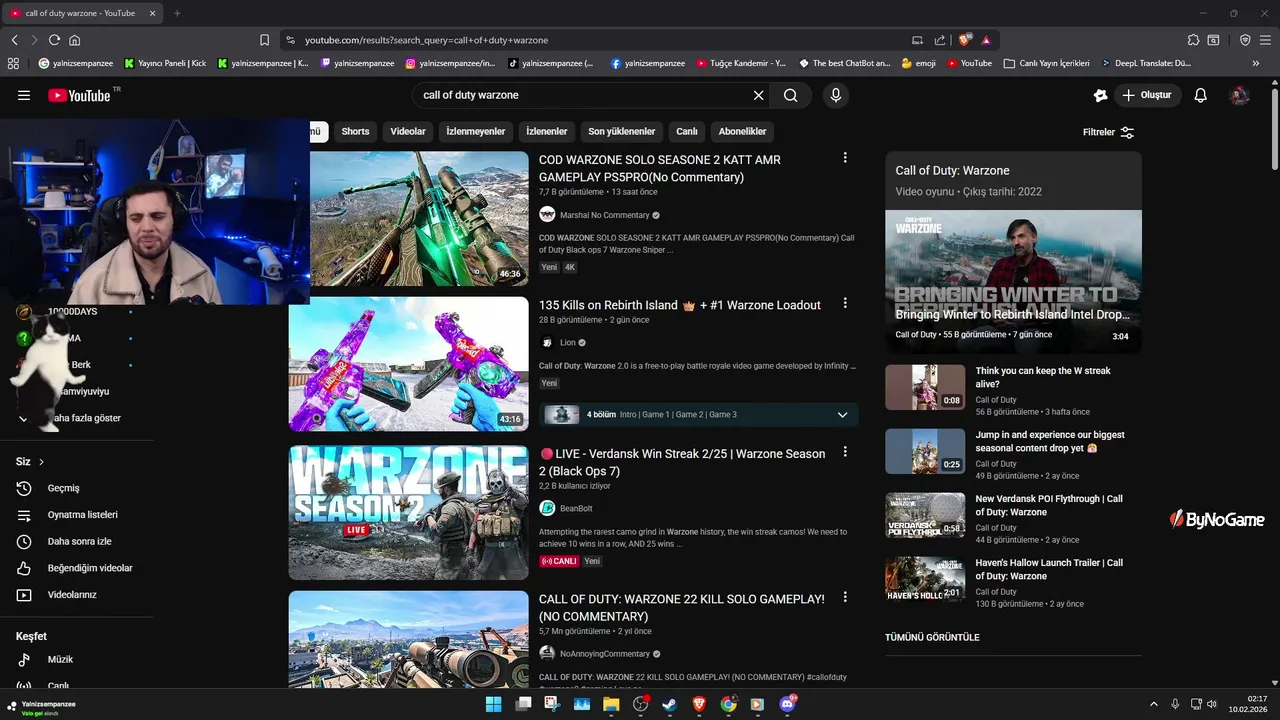The height and width of the screenshot is (720, 1280).
Task: Select the Shorts filter chip
Action: pos(355,131)
